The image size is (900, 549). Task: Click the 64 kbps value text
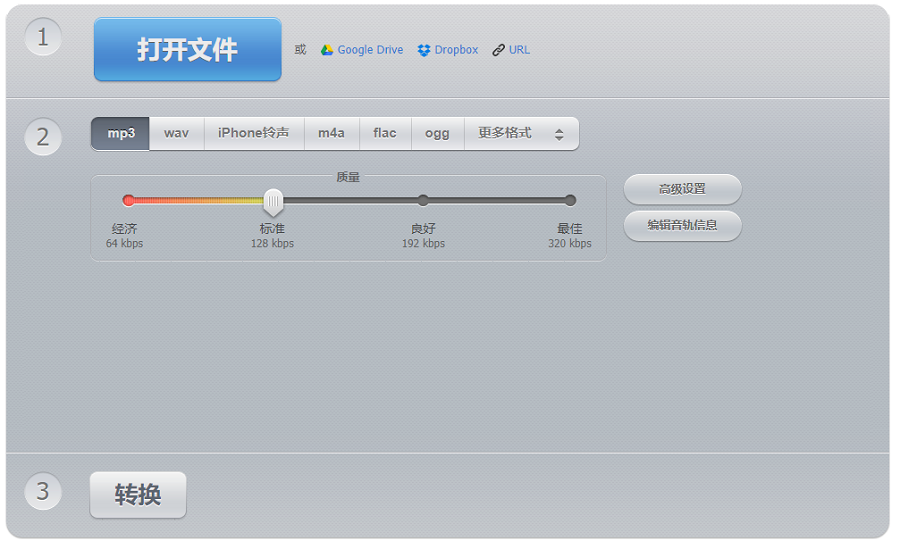pos(125,243)
